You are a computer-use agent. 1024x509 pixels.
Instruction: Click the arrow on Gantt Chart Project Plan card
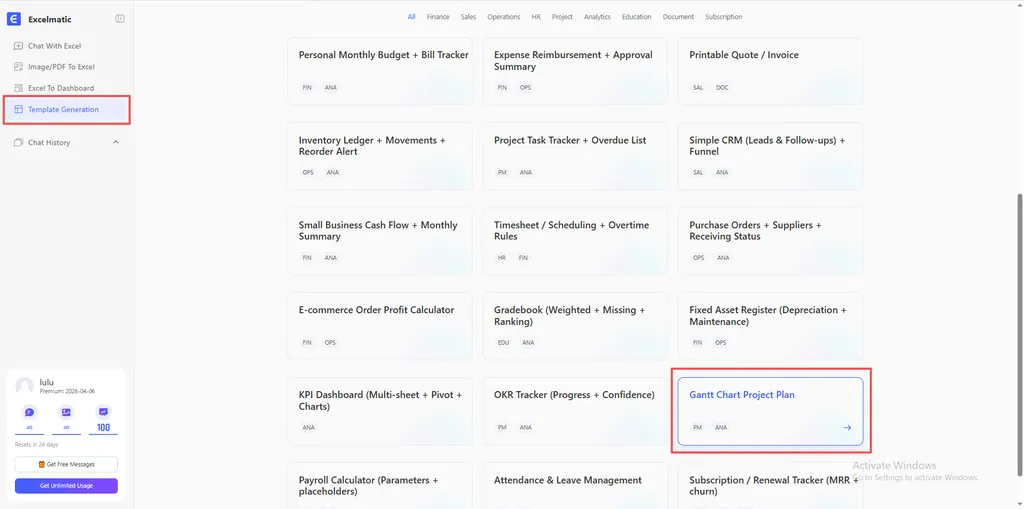[847, 428]
